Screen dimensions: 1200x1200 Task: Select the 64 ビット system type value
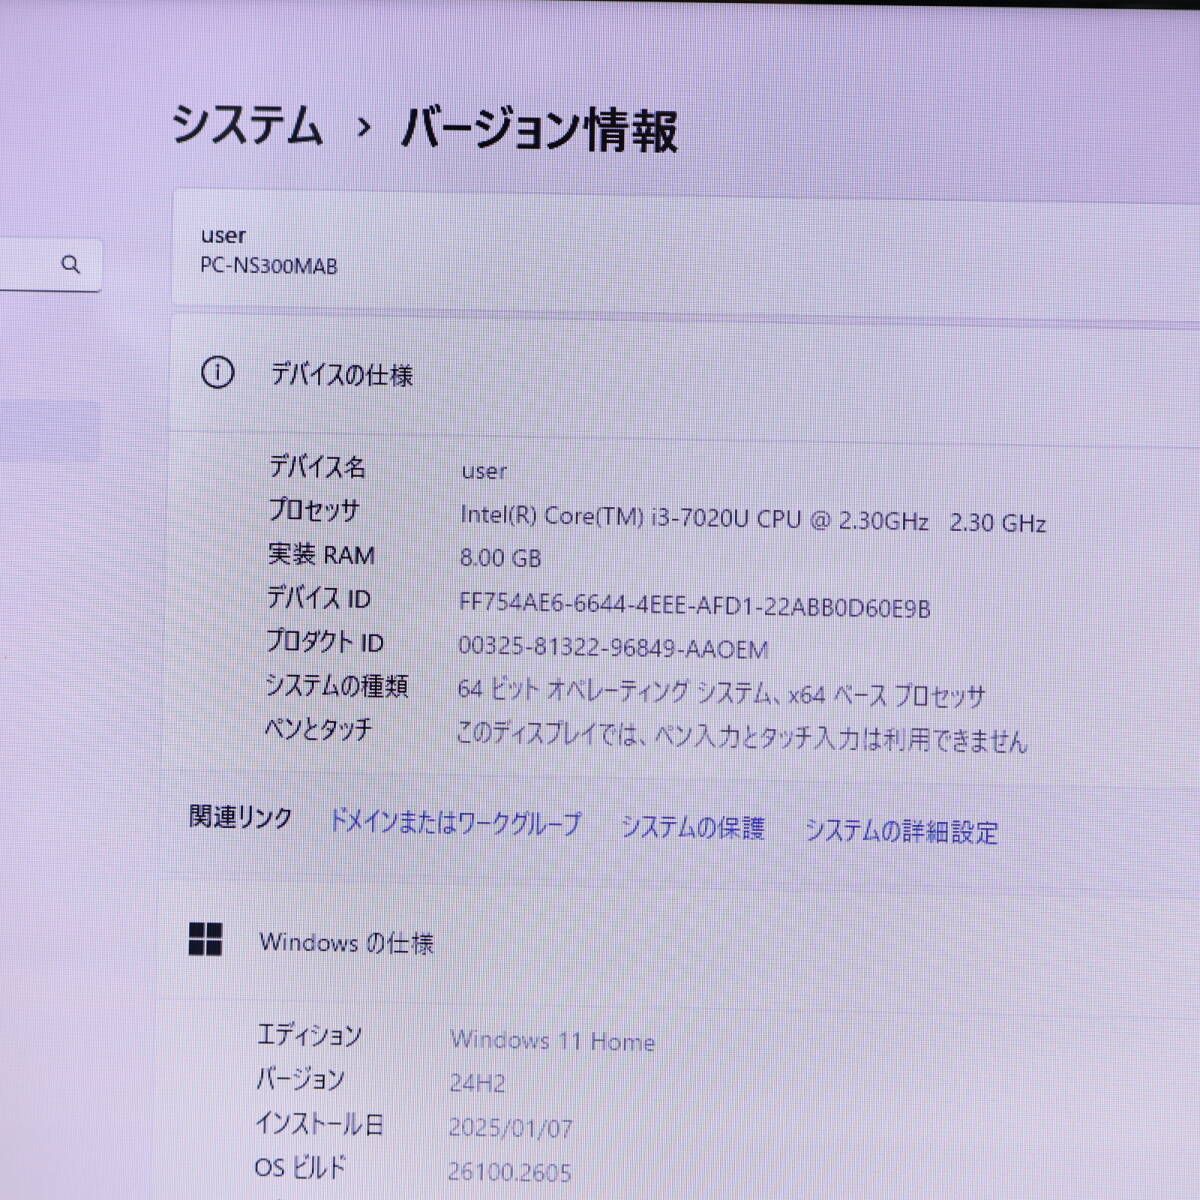click(x=721, y=692)
